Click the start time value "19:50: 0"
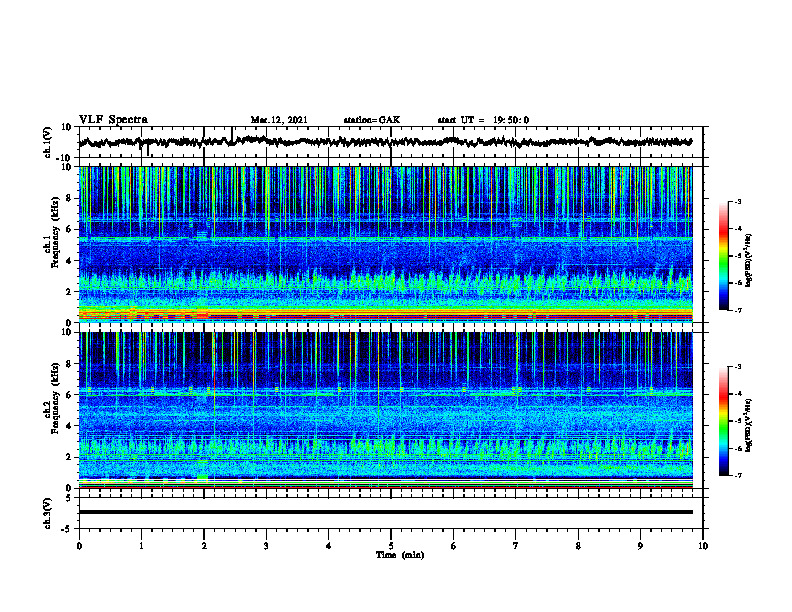792x612 pixels. [x=511, y=120]
